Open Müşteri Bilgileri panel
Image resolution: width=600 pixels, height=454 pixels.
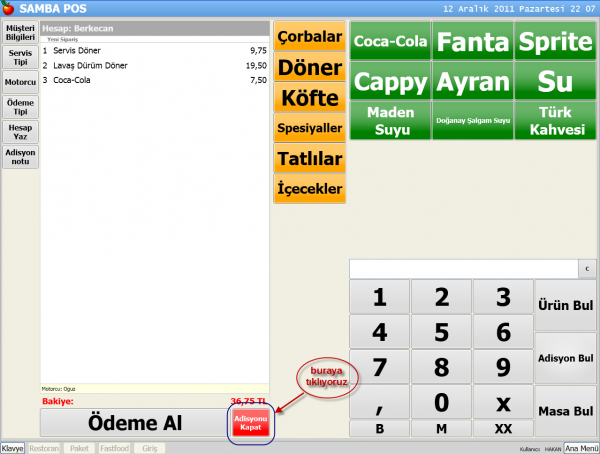(x=20, y=33)
